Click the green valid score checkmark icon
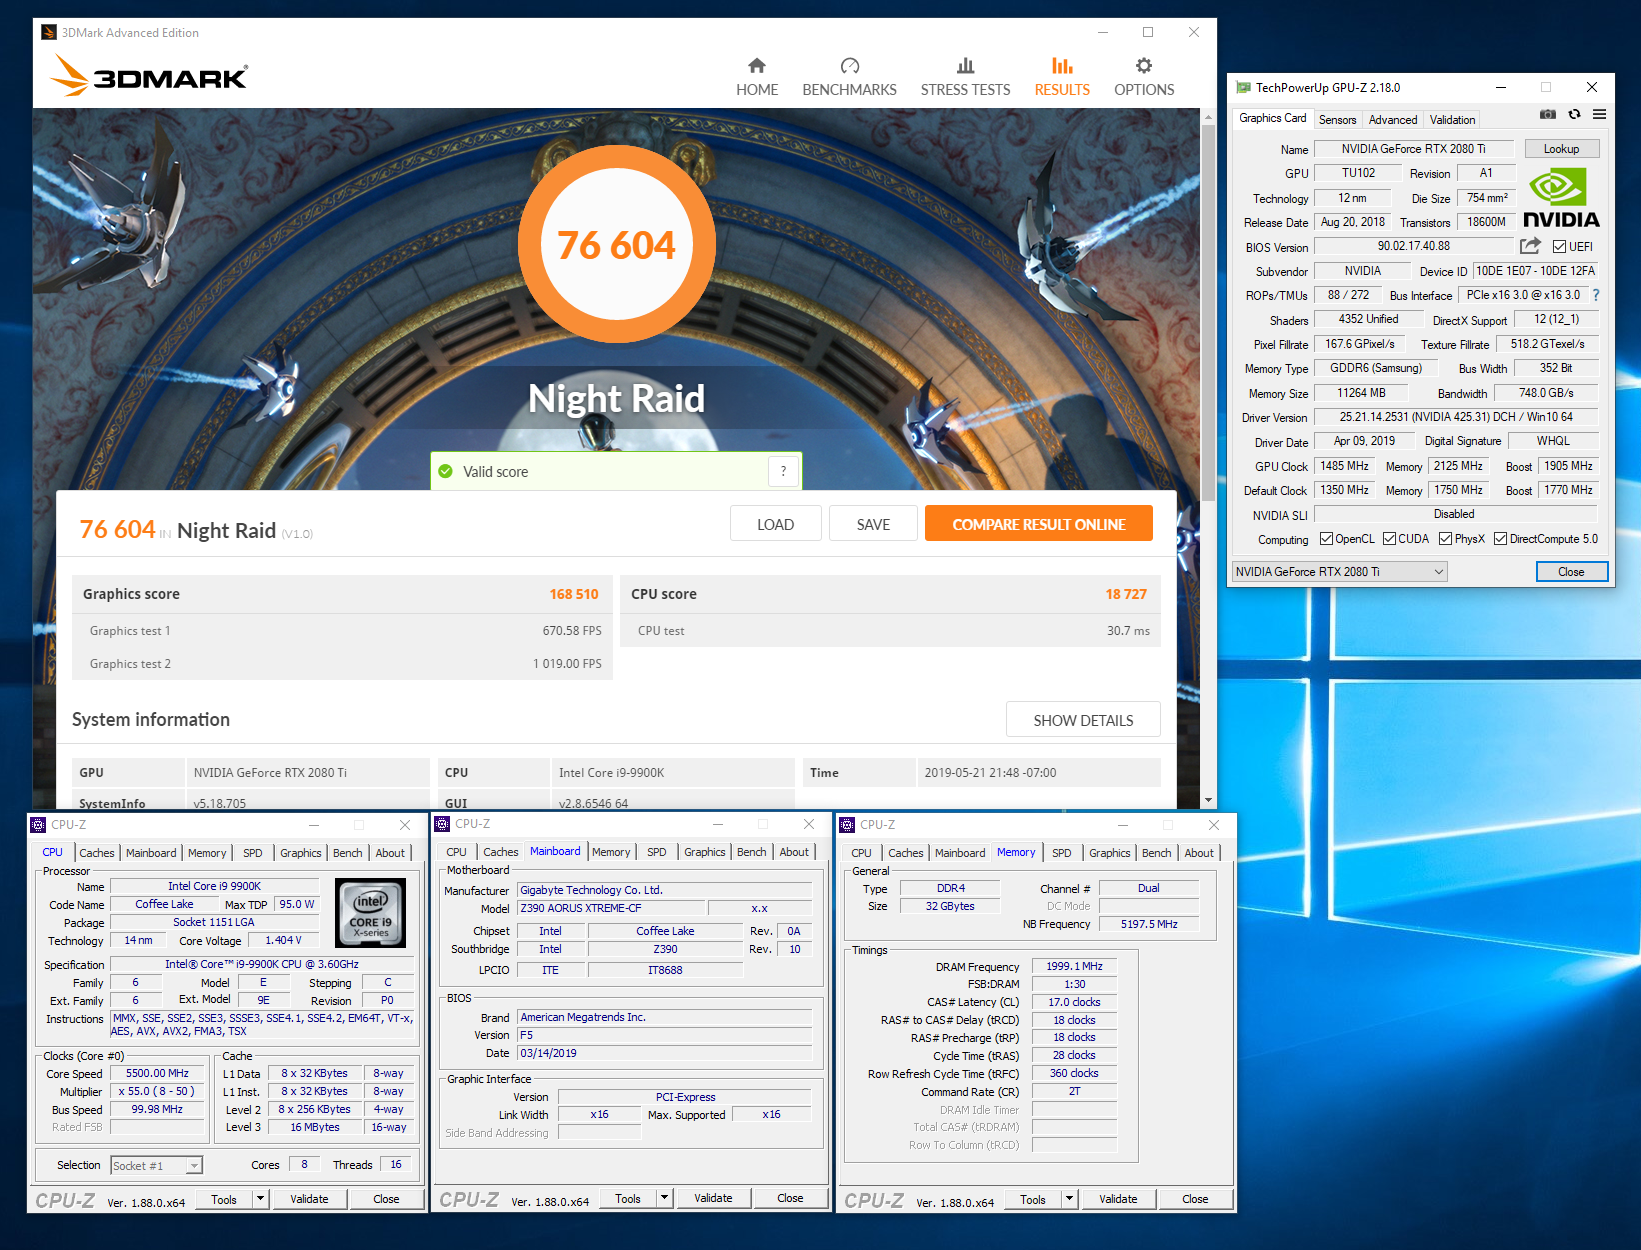Viewport: 1641px width, 1250px height. (x=446, y=471)
